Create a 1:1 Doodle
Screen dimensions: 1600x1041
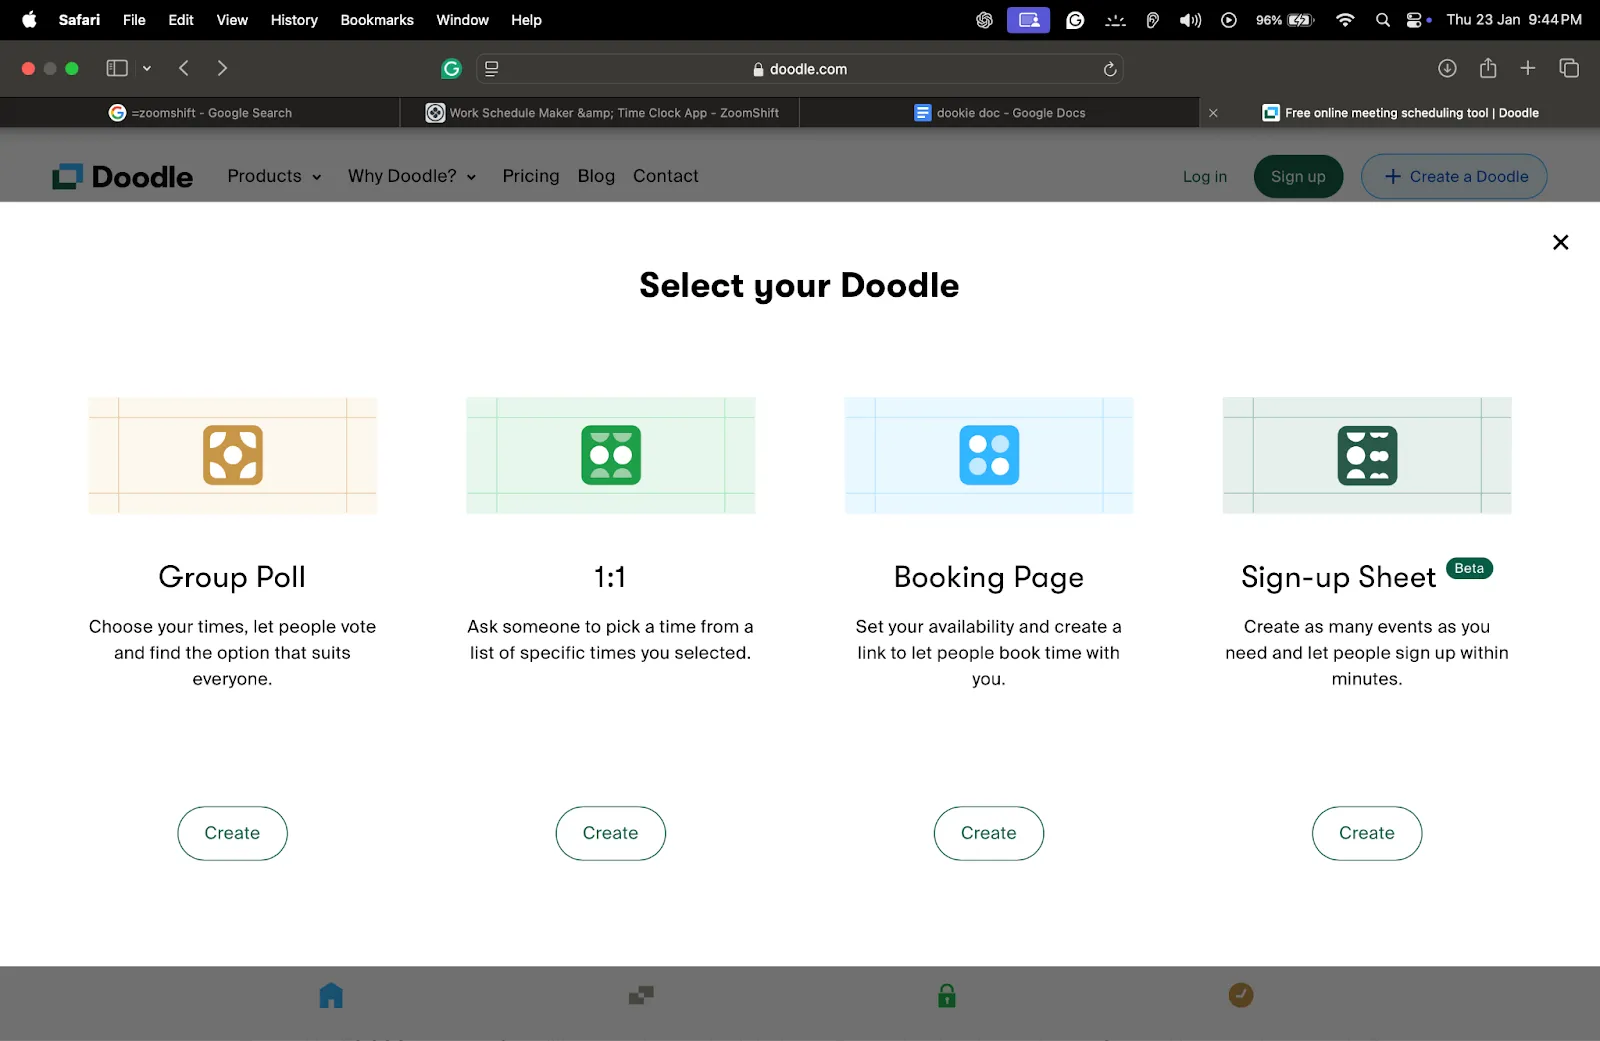pyautogui.click(x=611, y=833)
